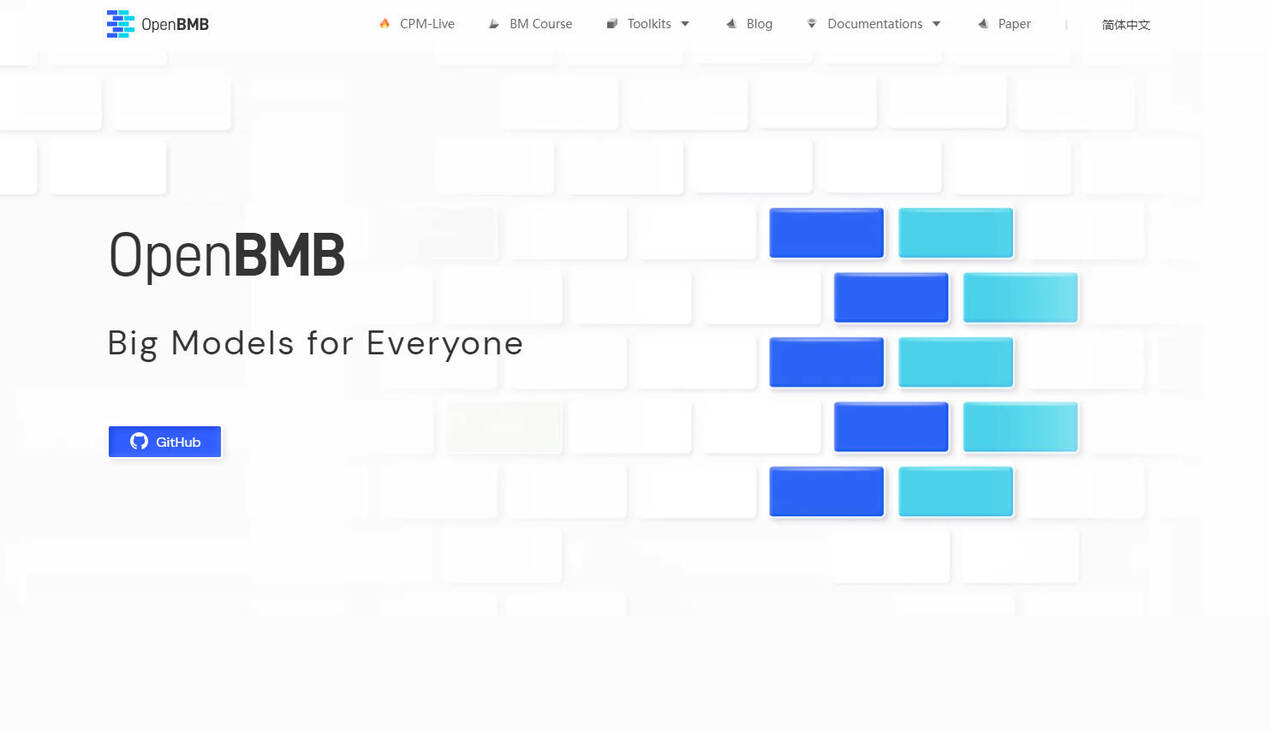Screen dimensions: 1270x731
Task: Open the Paper page
Action: [1014, 24]
